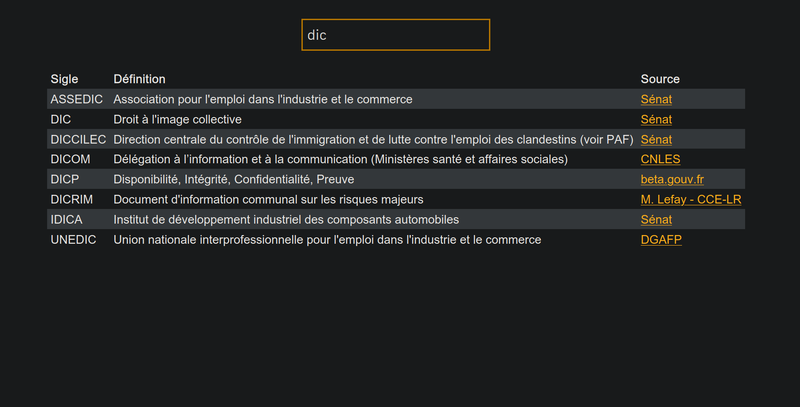Click the definition "Droit à l'image collective"

pyautogui.click(x=177, y=119)
